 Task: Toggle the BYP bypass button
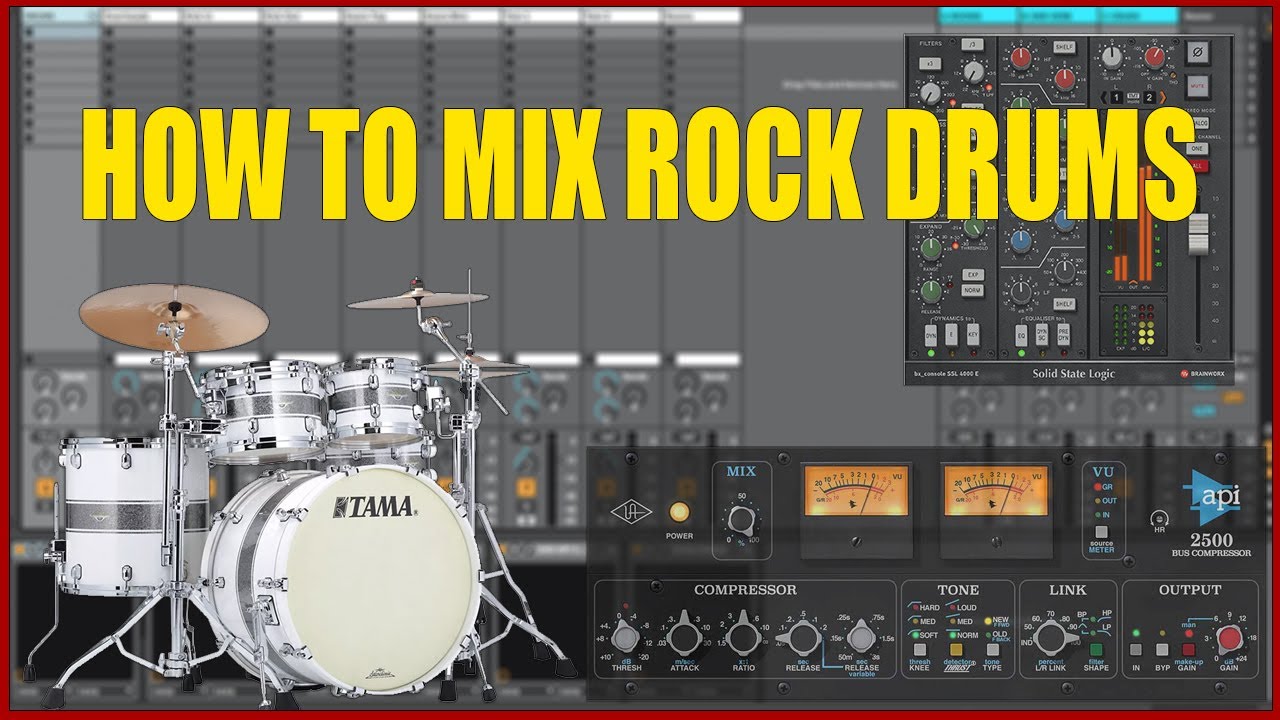tap(1161, 649)
